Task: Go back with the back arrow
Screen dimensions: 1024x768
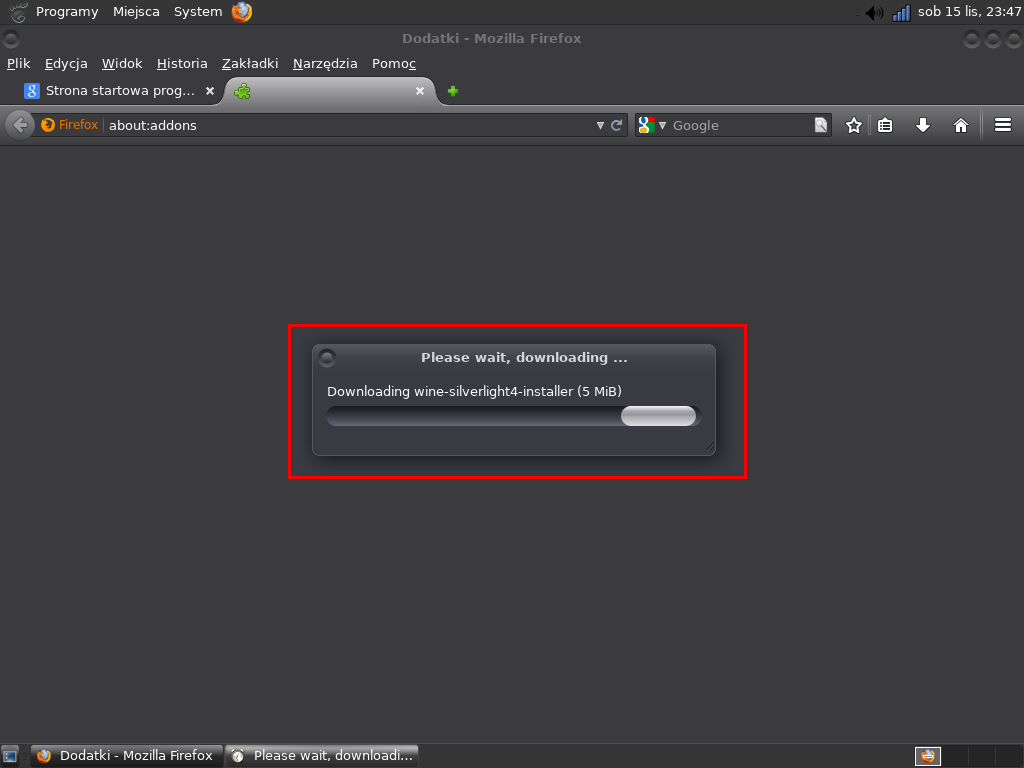Action: pos(20,125)
